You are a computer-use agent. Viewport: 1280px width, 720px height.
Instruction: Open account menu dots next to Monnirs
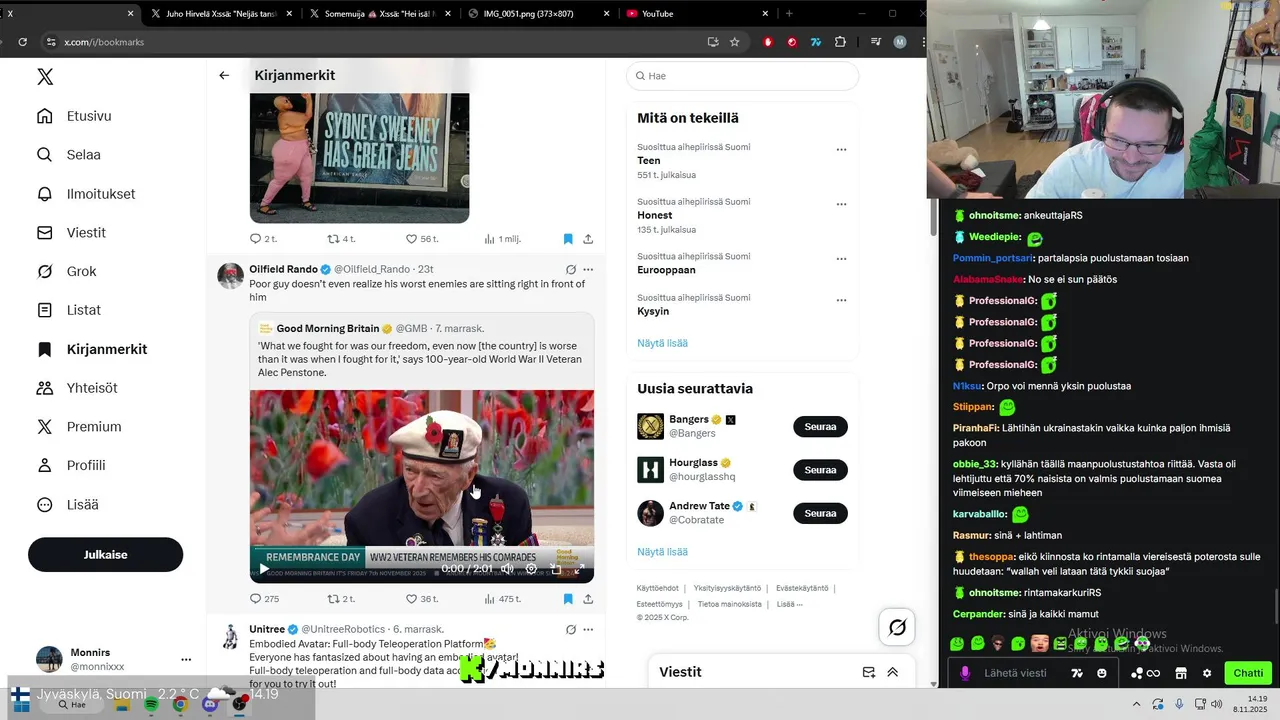(x=186, y=659)
